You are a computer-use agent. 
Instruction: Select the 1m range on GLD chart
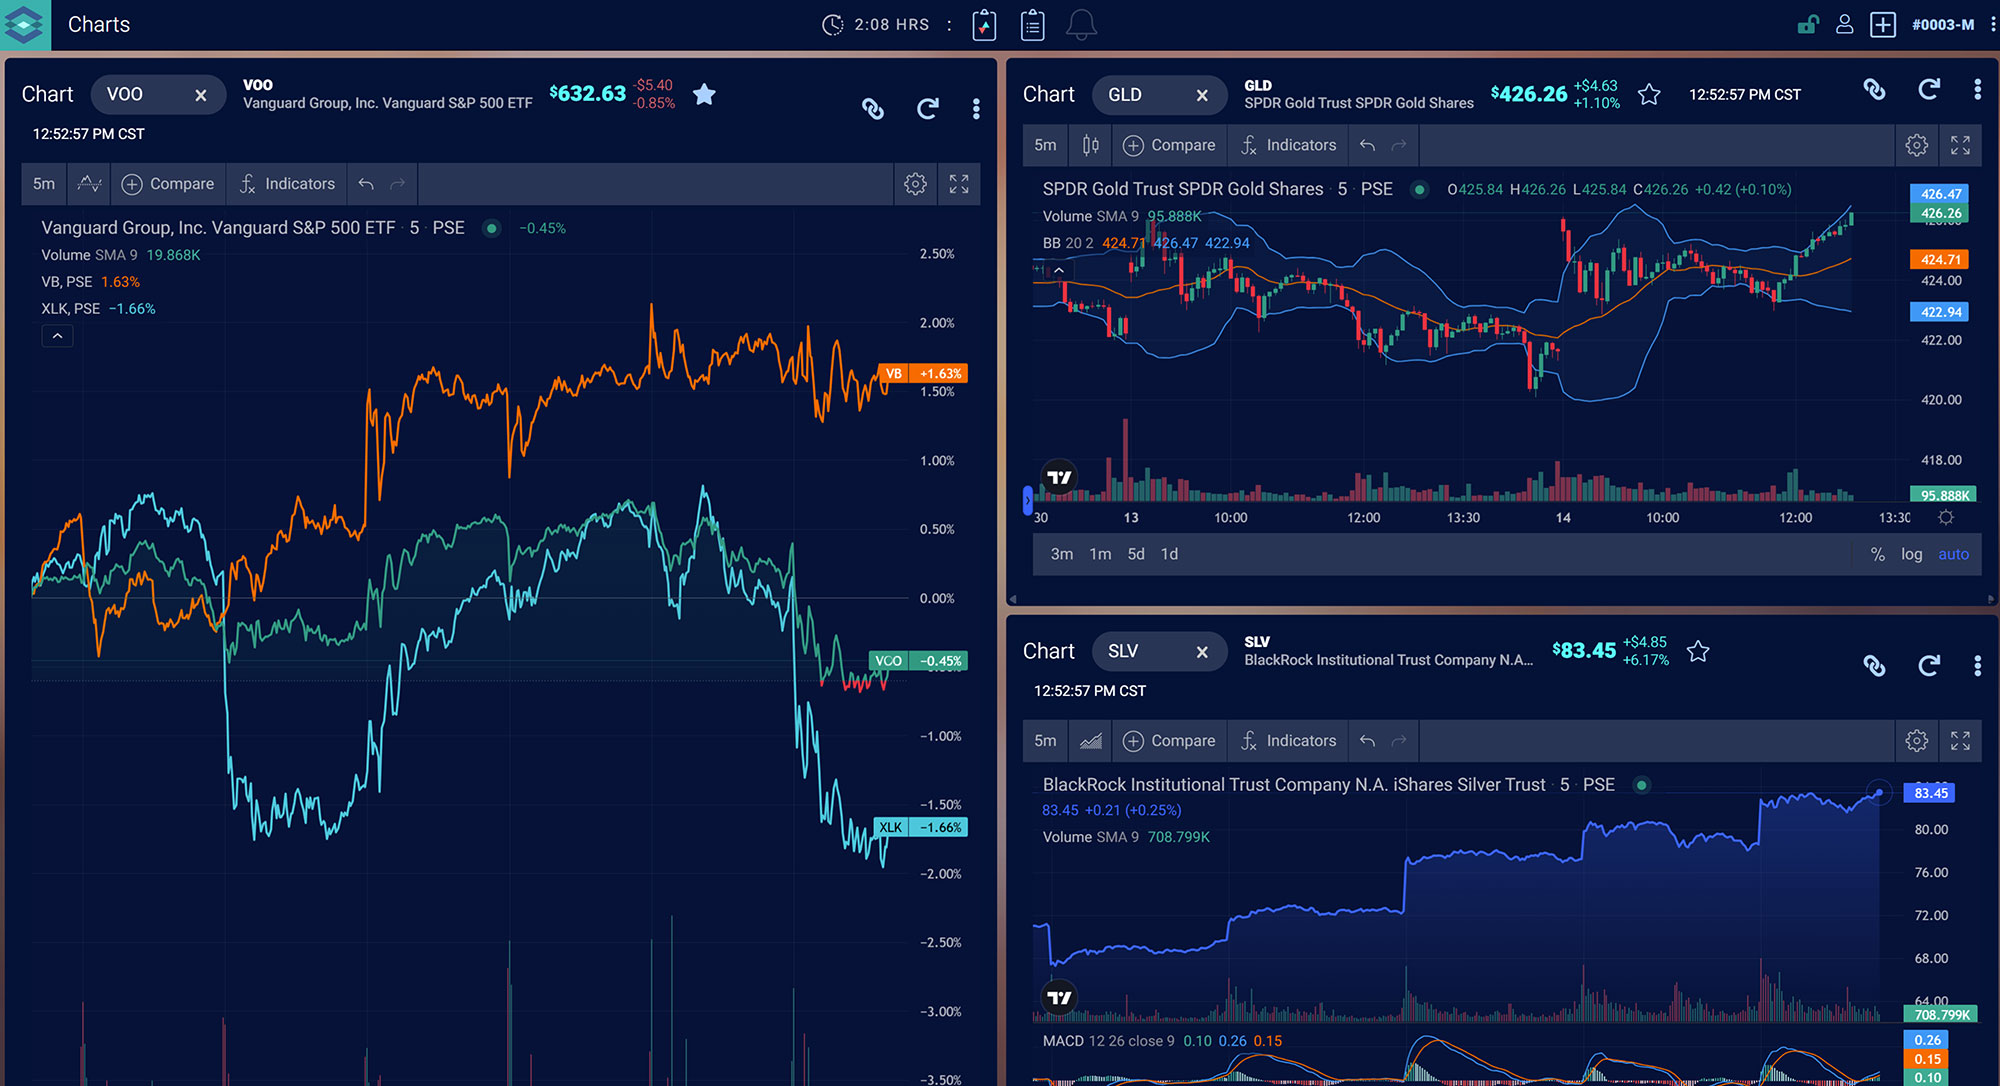click(x=1100, y=554)
